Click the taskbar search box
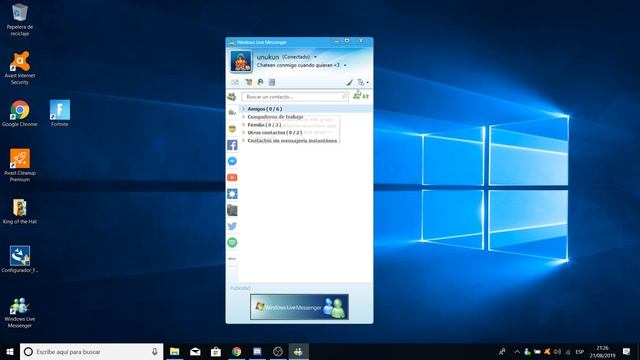The image size is (640, 360). click(91, 351)
